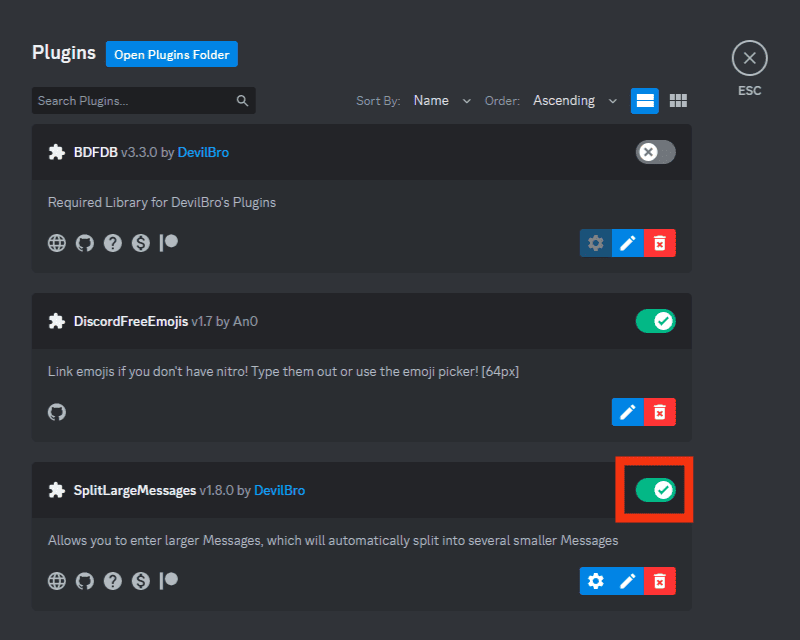Viewport: 800px width, 640px height.
Task: Edit BDFDB plugin with pencil icon
Action: (628, 243)
